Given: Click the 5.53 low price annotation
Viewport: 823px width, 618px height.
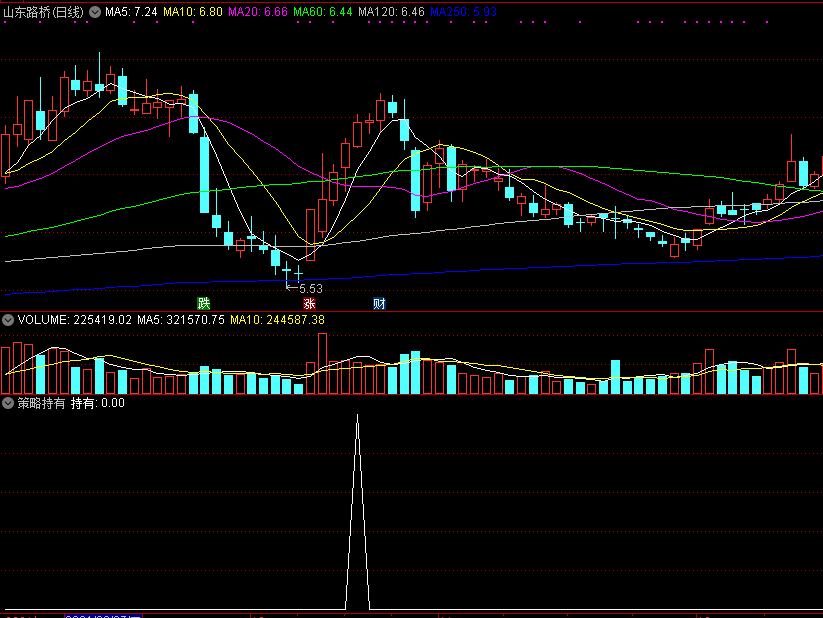Looking at the screenshot, I should coord(311,289).
